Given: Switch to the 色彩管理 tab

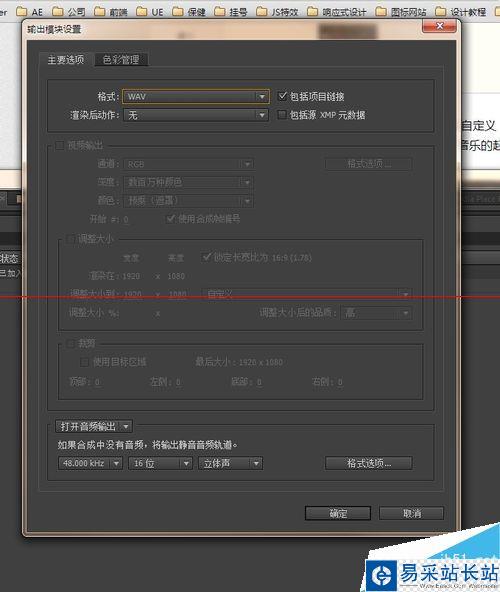Looking at the screenshot, I should point(121,59).
